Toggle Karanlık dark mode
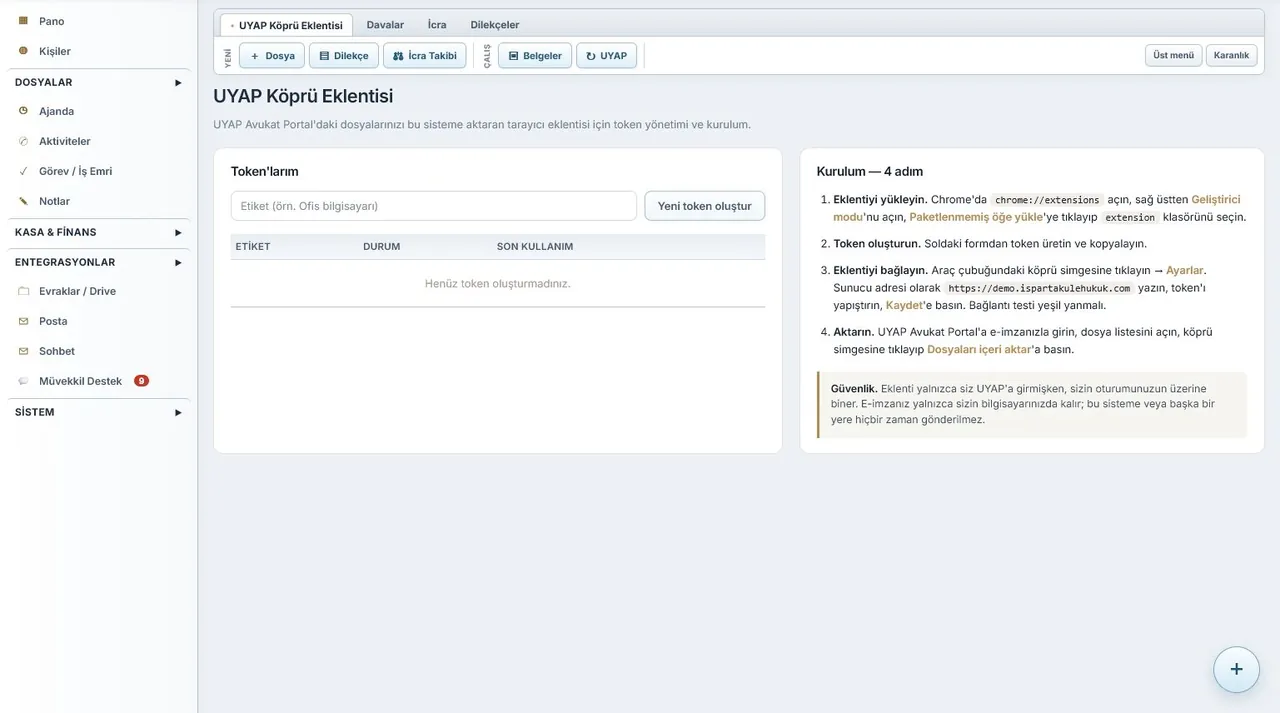 tap(1231, 56)
